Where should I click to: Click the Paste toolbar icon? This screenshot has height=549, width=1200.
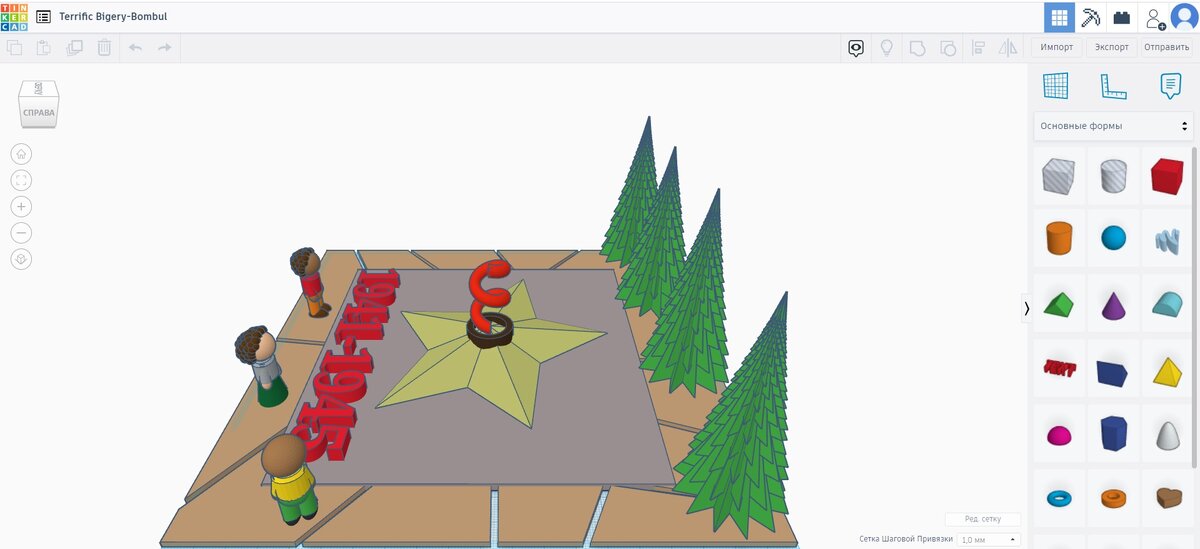click(44, 47)
